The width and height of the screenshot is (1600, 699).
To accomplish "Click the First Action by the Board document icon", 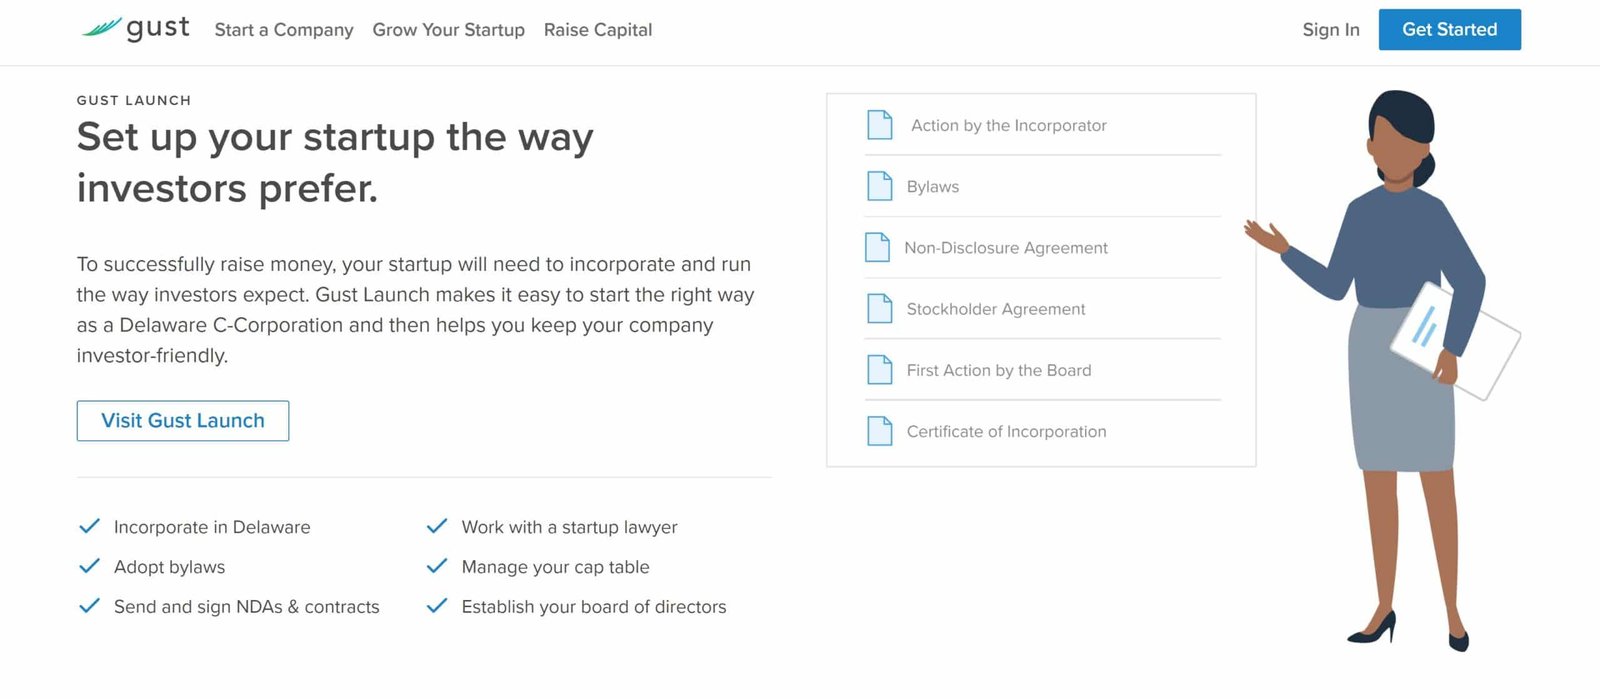I will pos(880,370).
